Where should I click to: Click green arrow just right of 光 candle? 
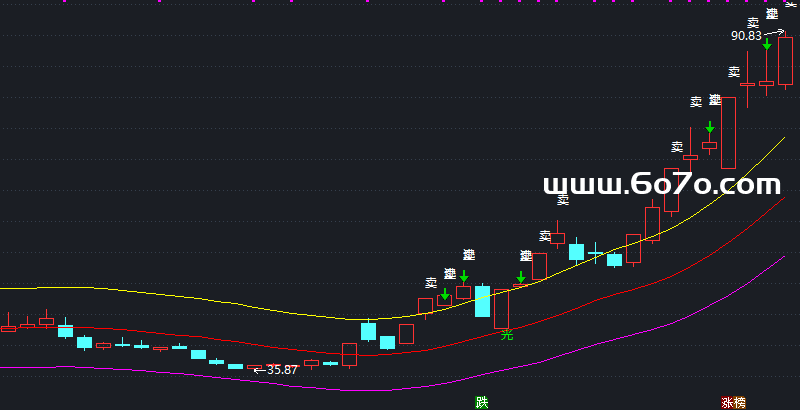pyautogui.click(x=521, y=276)
